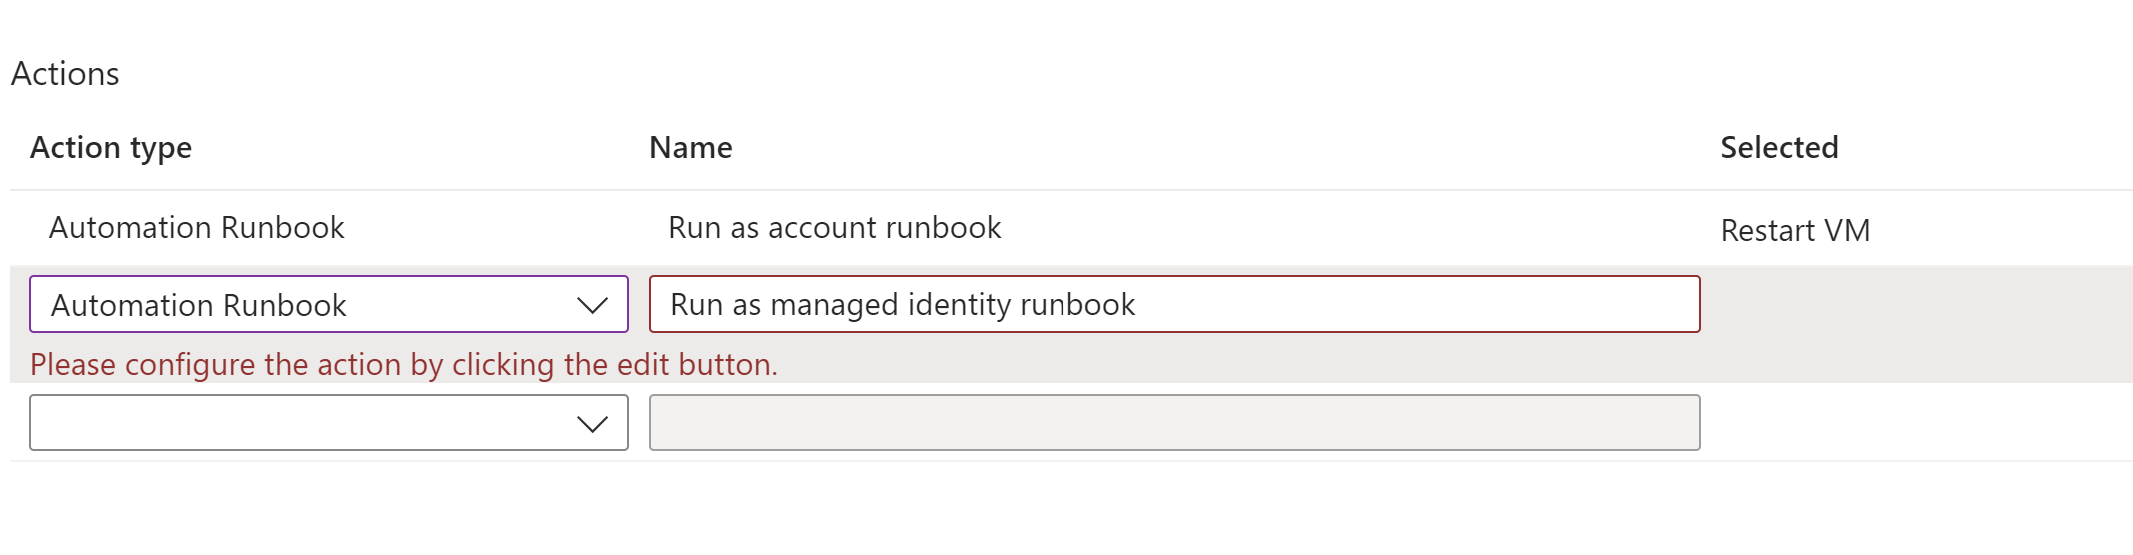The height and width of the screenshot is (555, 2133).
Task: Open the Automation Runbook action type combo box
Action: point(300,305)
